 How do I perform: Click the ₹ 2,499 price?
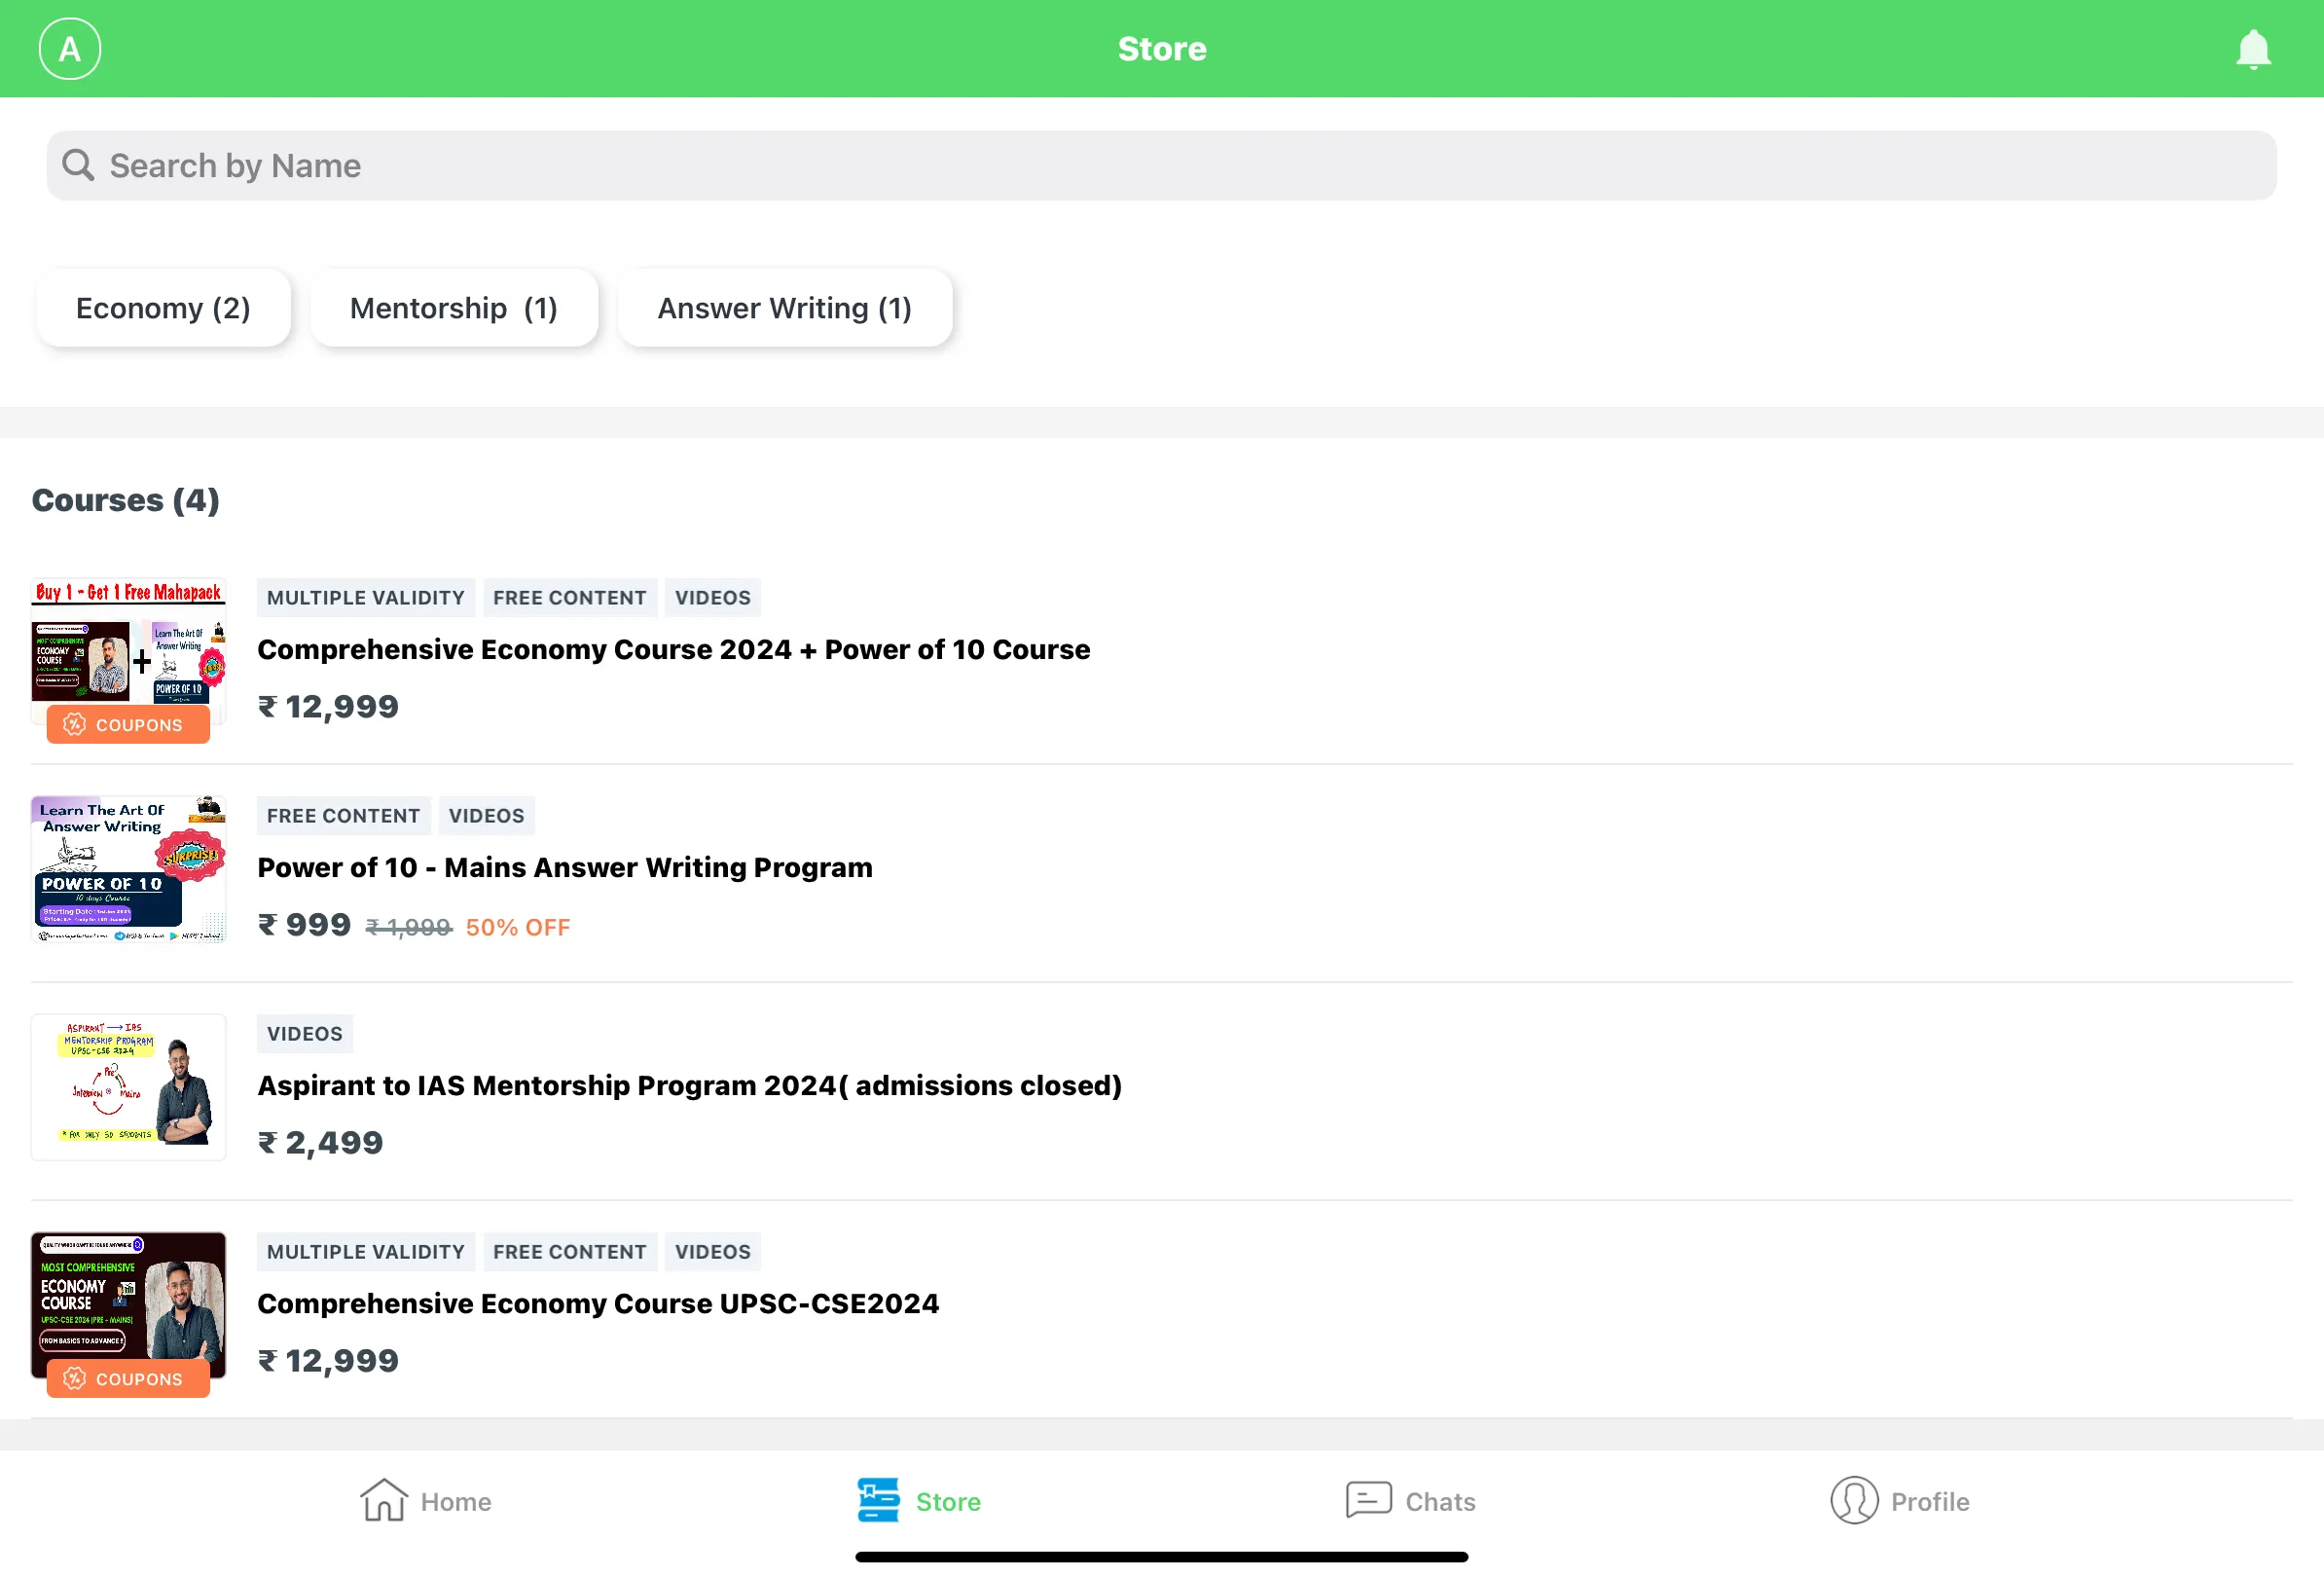click(x=320, y=1143)
